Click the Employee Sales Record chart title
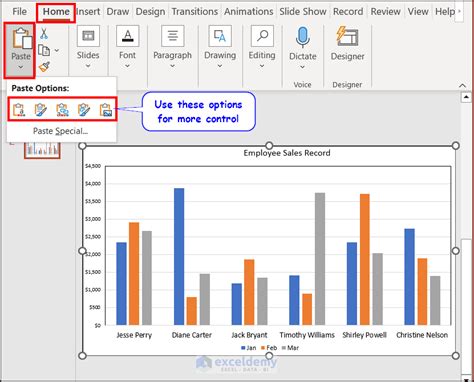Image resolution: width=474 pixels, height=382 pixels. (287, 153)
